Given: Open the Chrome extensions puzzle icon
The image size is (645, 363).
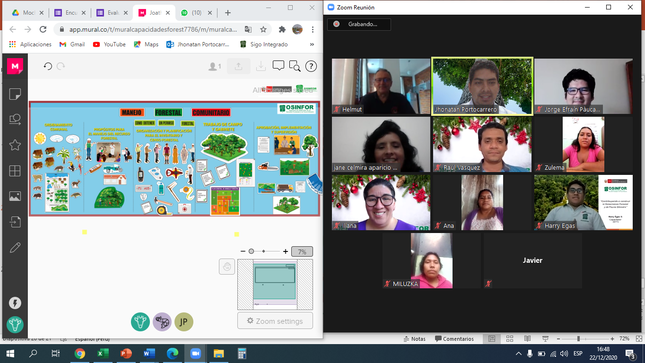Looking at the screenshot, I should tap(282, 29).
